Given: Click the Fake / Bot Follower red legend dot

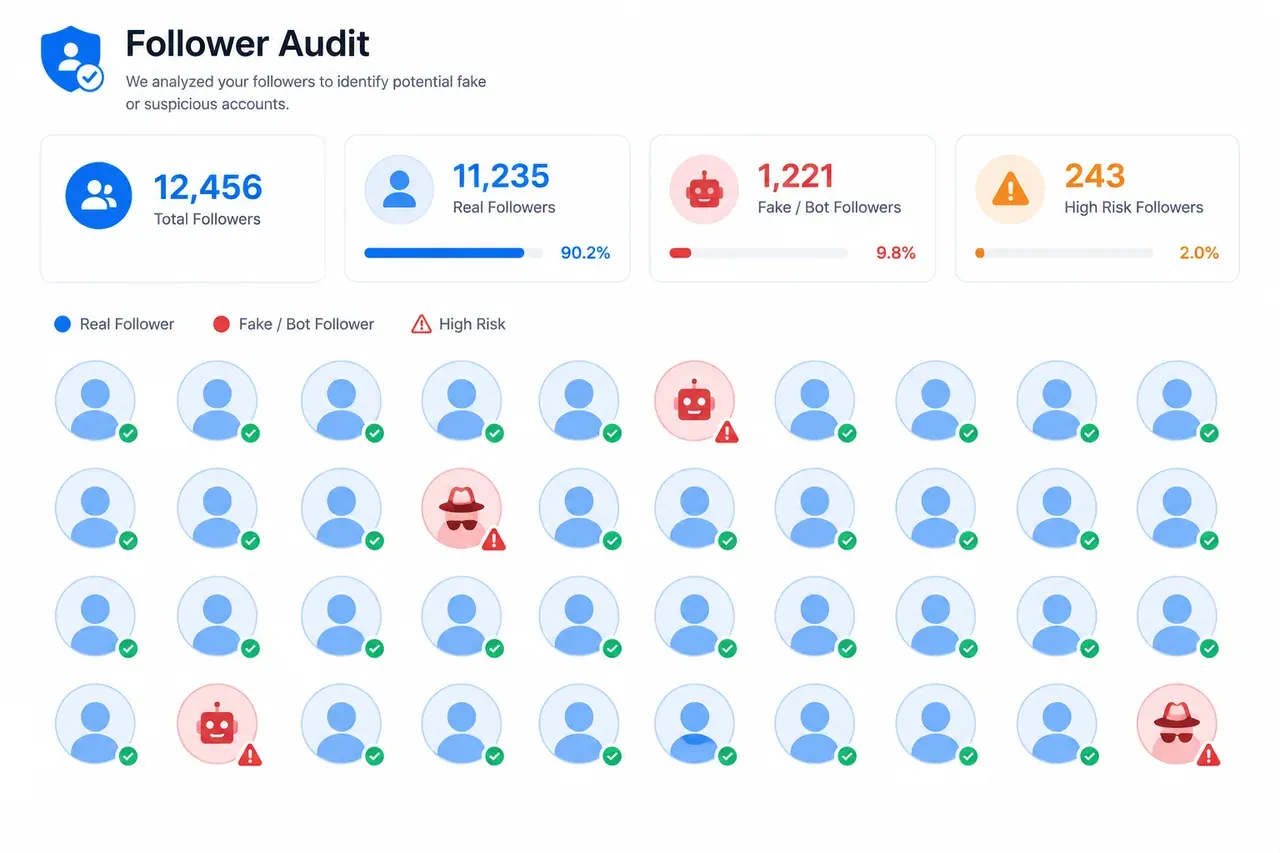Looking at the screenshot, I should click(x=222, y=324).
